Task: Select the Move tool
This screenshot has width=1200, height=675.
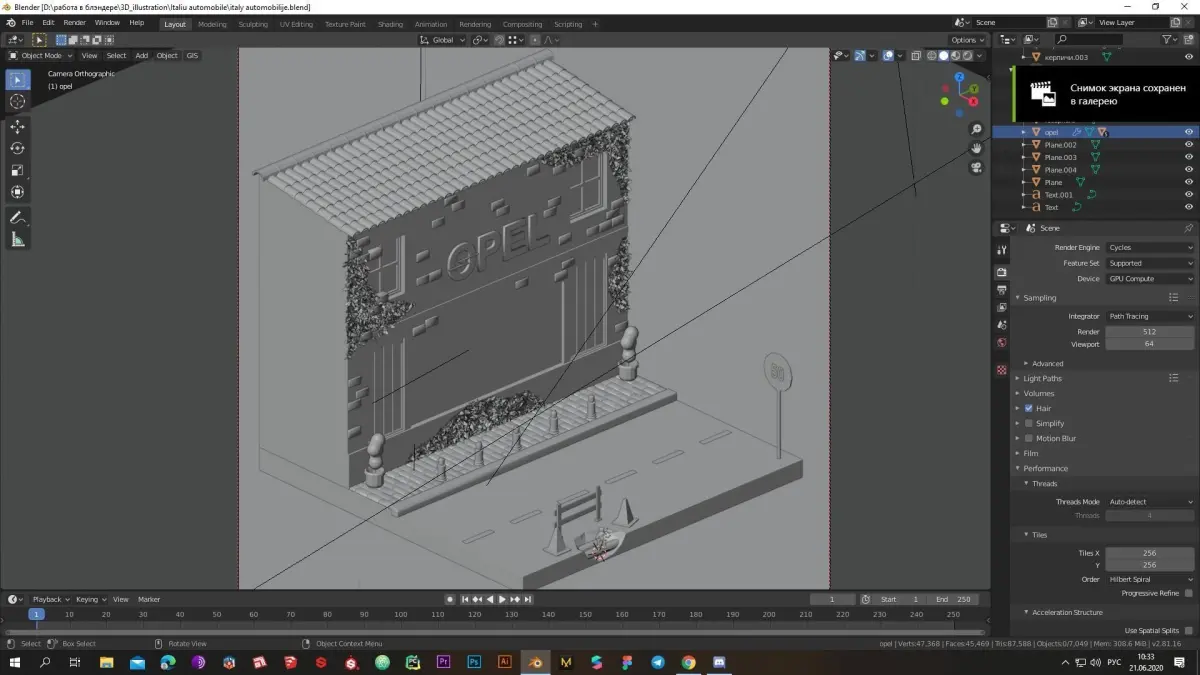Action: click(17, 127)
